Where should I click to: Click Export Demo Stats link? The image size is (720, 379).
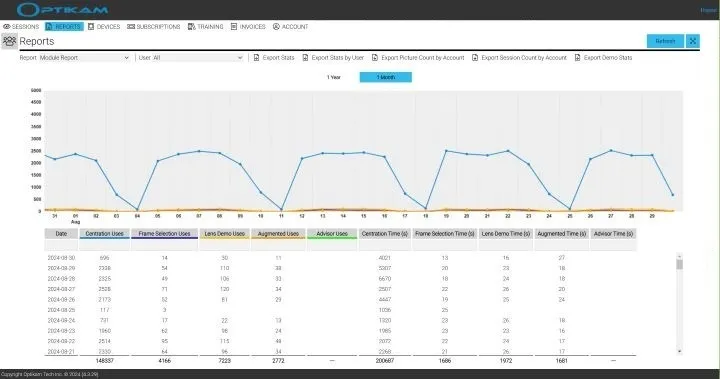(608, 57)
